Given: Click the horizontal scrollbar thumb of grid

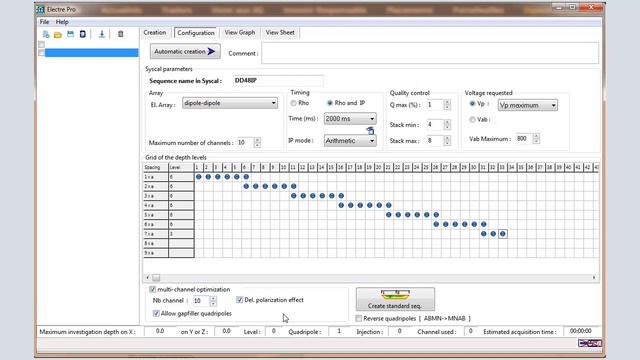Looking at the screenshot, I should pos(156,278).
